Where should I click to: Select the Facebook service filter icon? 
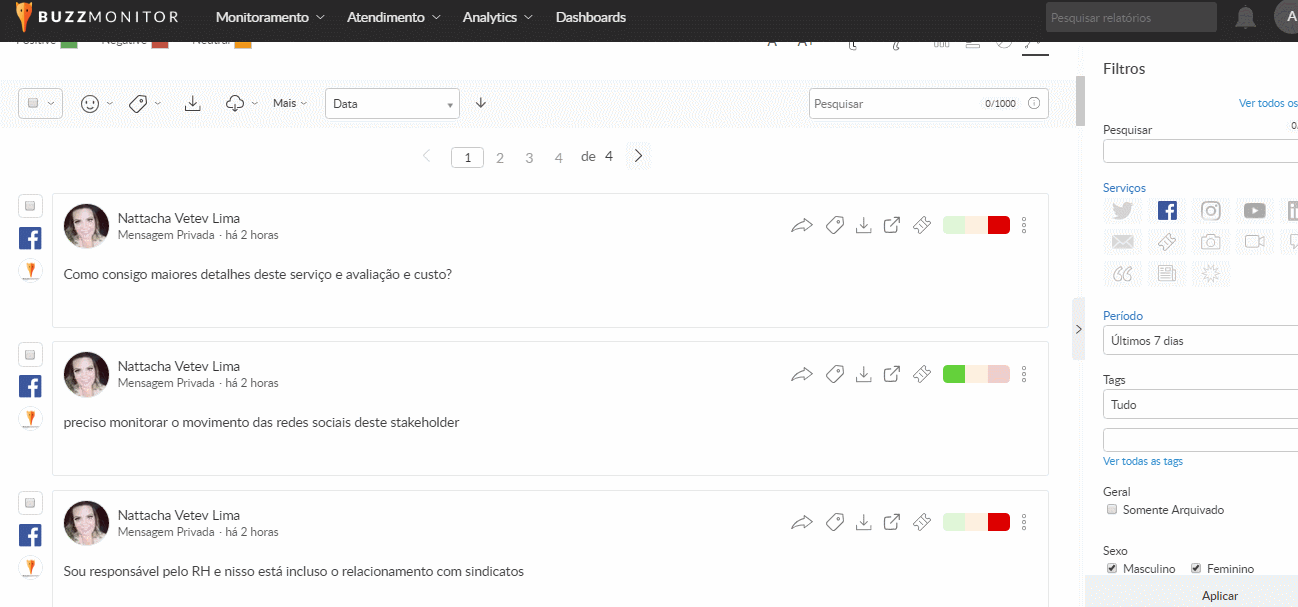[x=1167, y=210]
